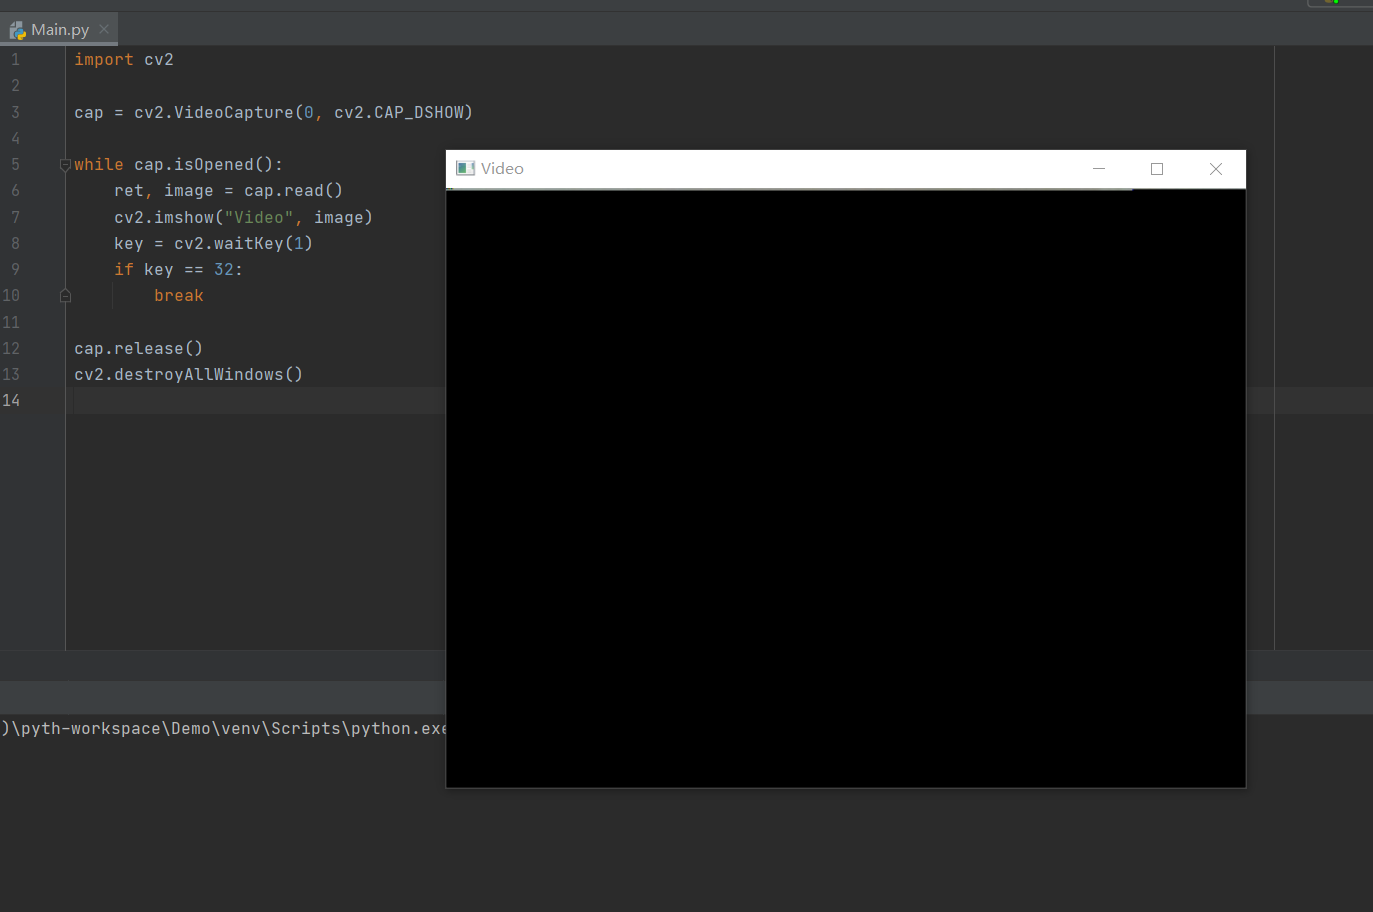
Task: Click the 'key = cv2.waitKey(1)' line
Action: 213,244
